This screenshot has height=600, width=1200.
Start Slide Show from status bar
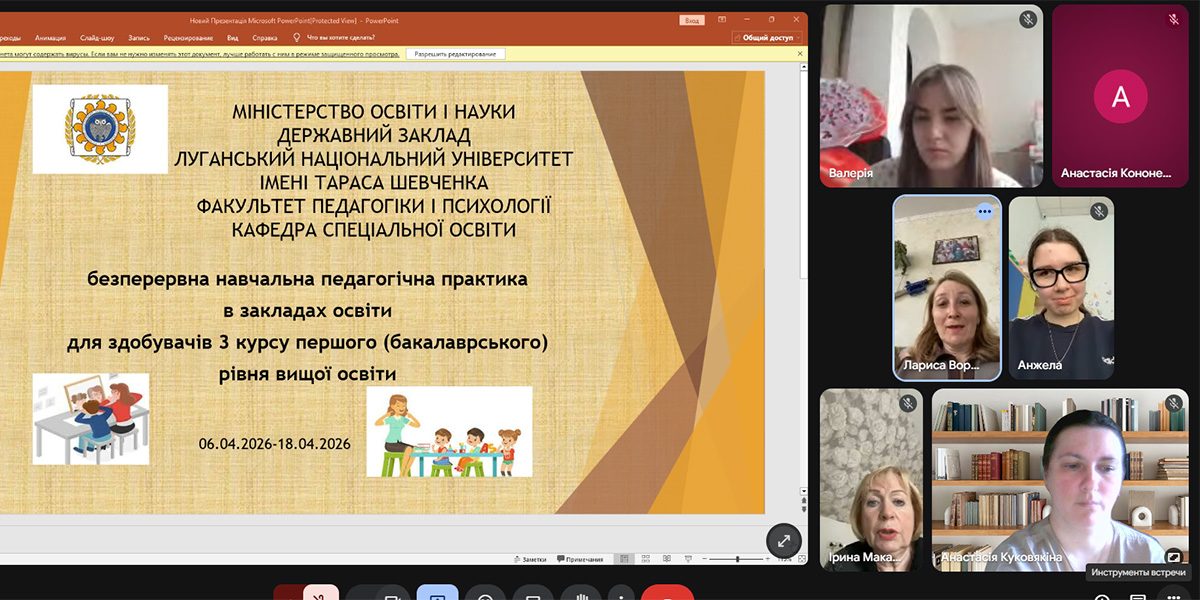[688, 559]
